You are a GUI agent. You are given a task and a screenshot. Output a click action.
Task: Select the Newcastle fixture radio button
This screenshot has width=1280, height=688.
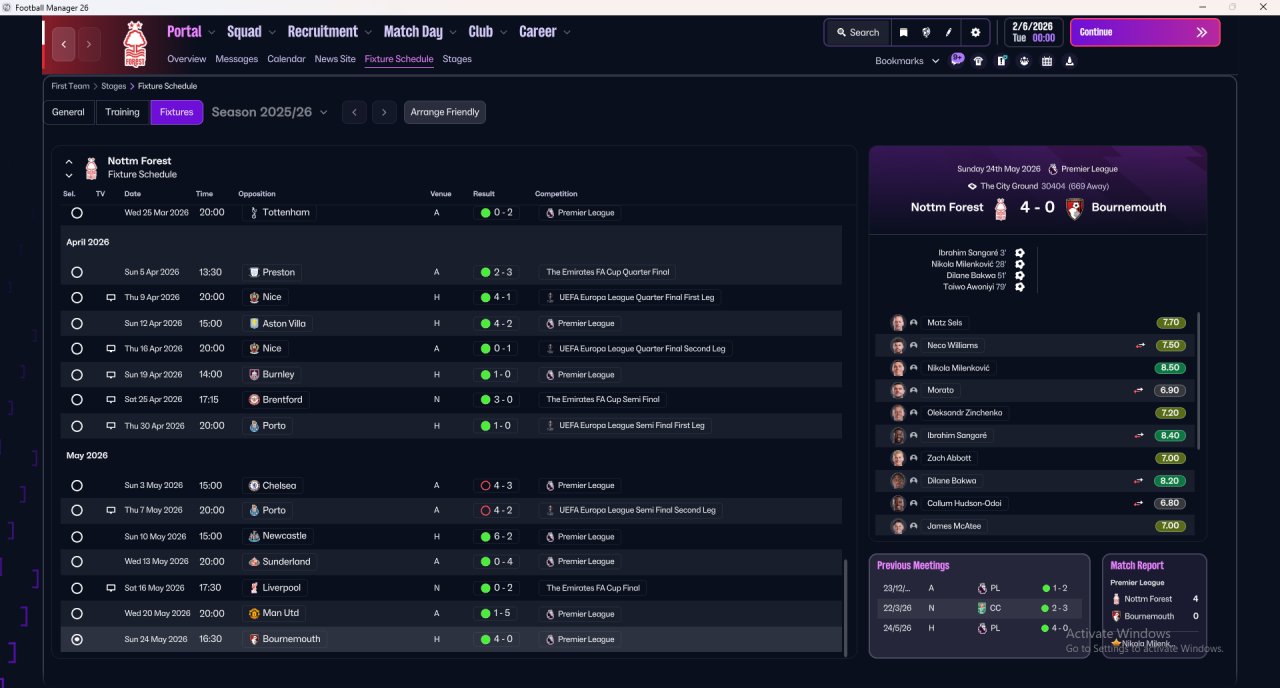click(77, 537)
